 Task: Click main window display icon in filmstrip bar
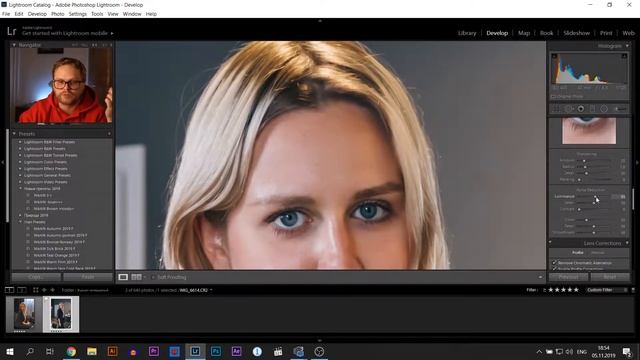[x=9, y=290]
